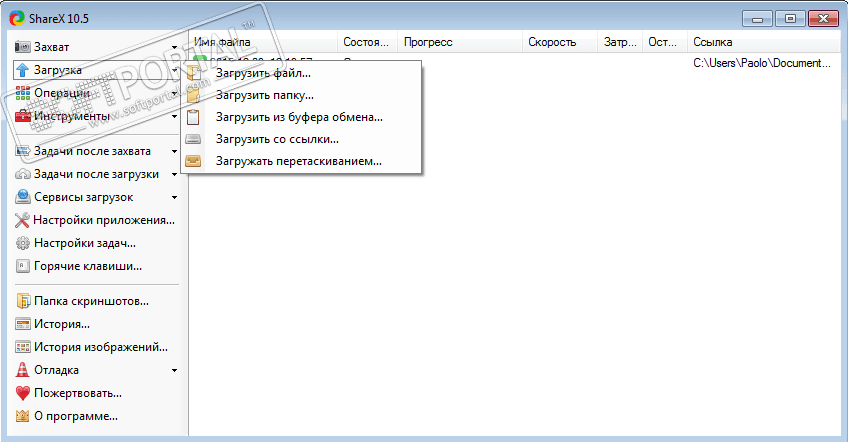The image size is (848, 442).
Task: Click the inbox icon beside Загружать перетаскиванием
Action: 193,161
